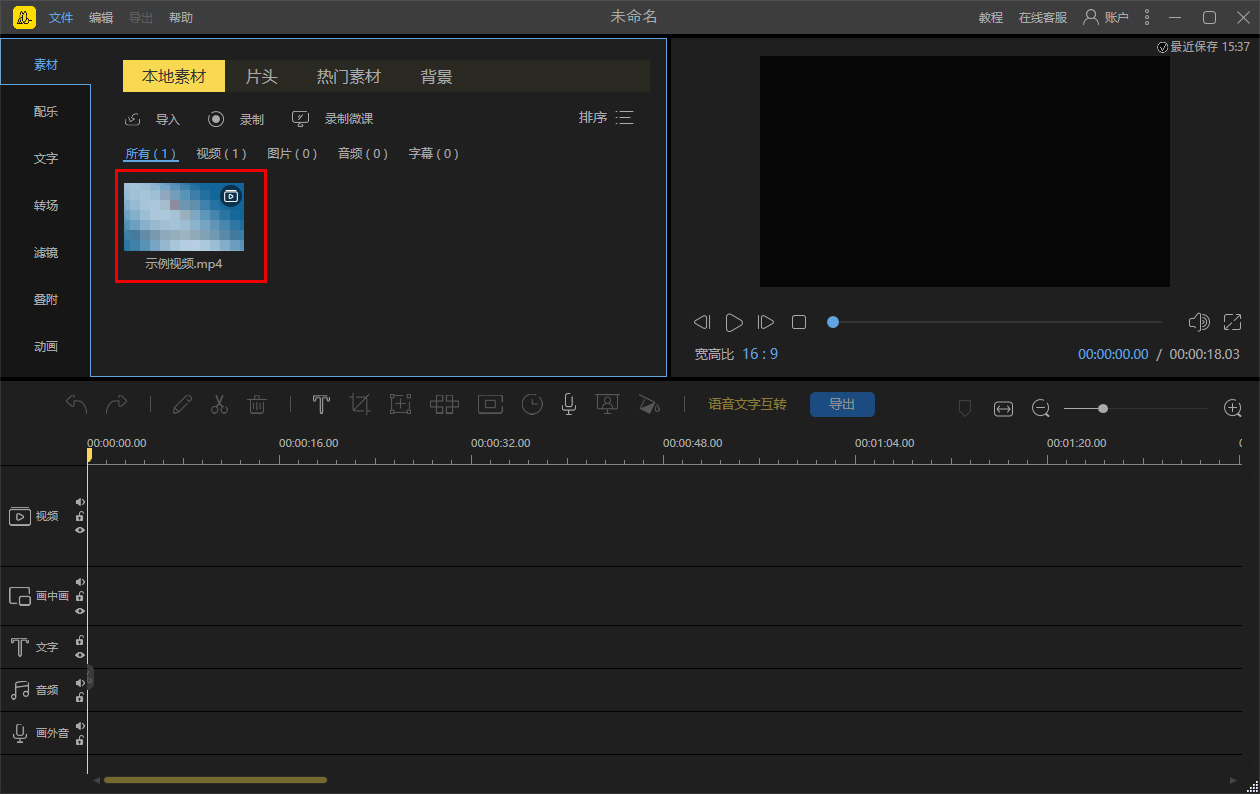Click fit-timeline-to-window icon

click(x=1003, y=409)
